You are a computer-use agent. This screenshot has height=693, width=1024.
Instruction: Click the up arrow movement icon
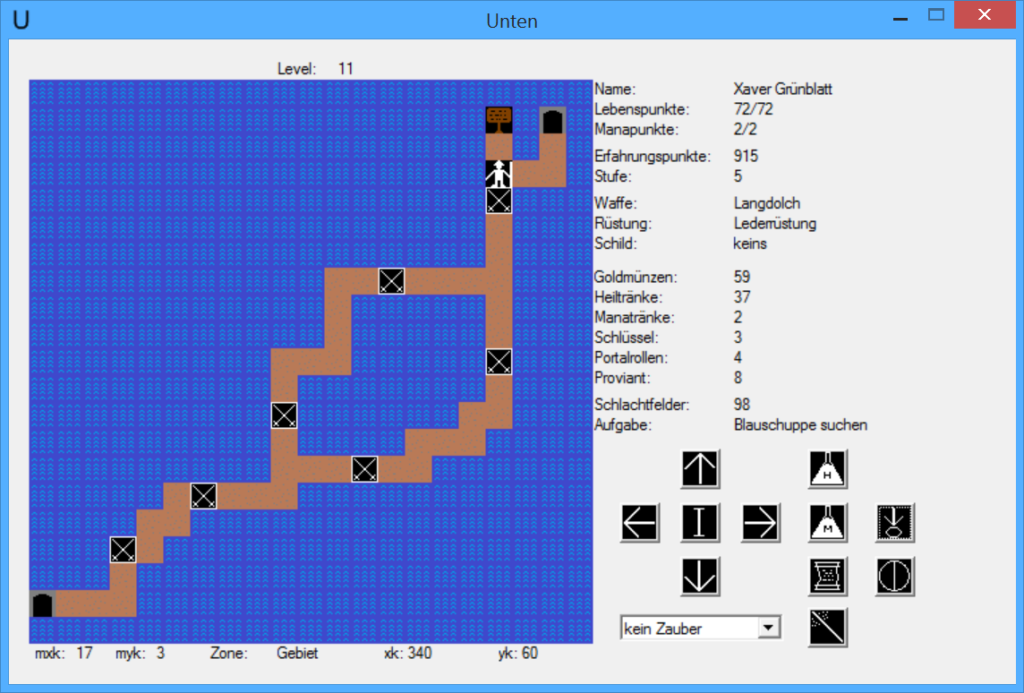coord(700,469)
